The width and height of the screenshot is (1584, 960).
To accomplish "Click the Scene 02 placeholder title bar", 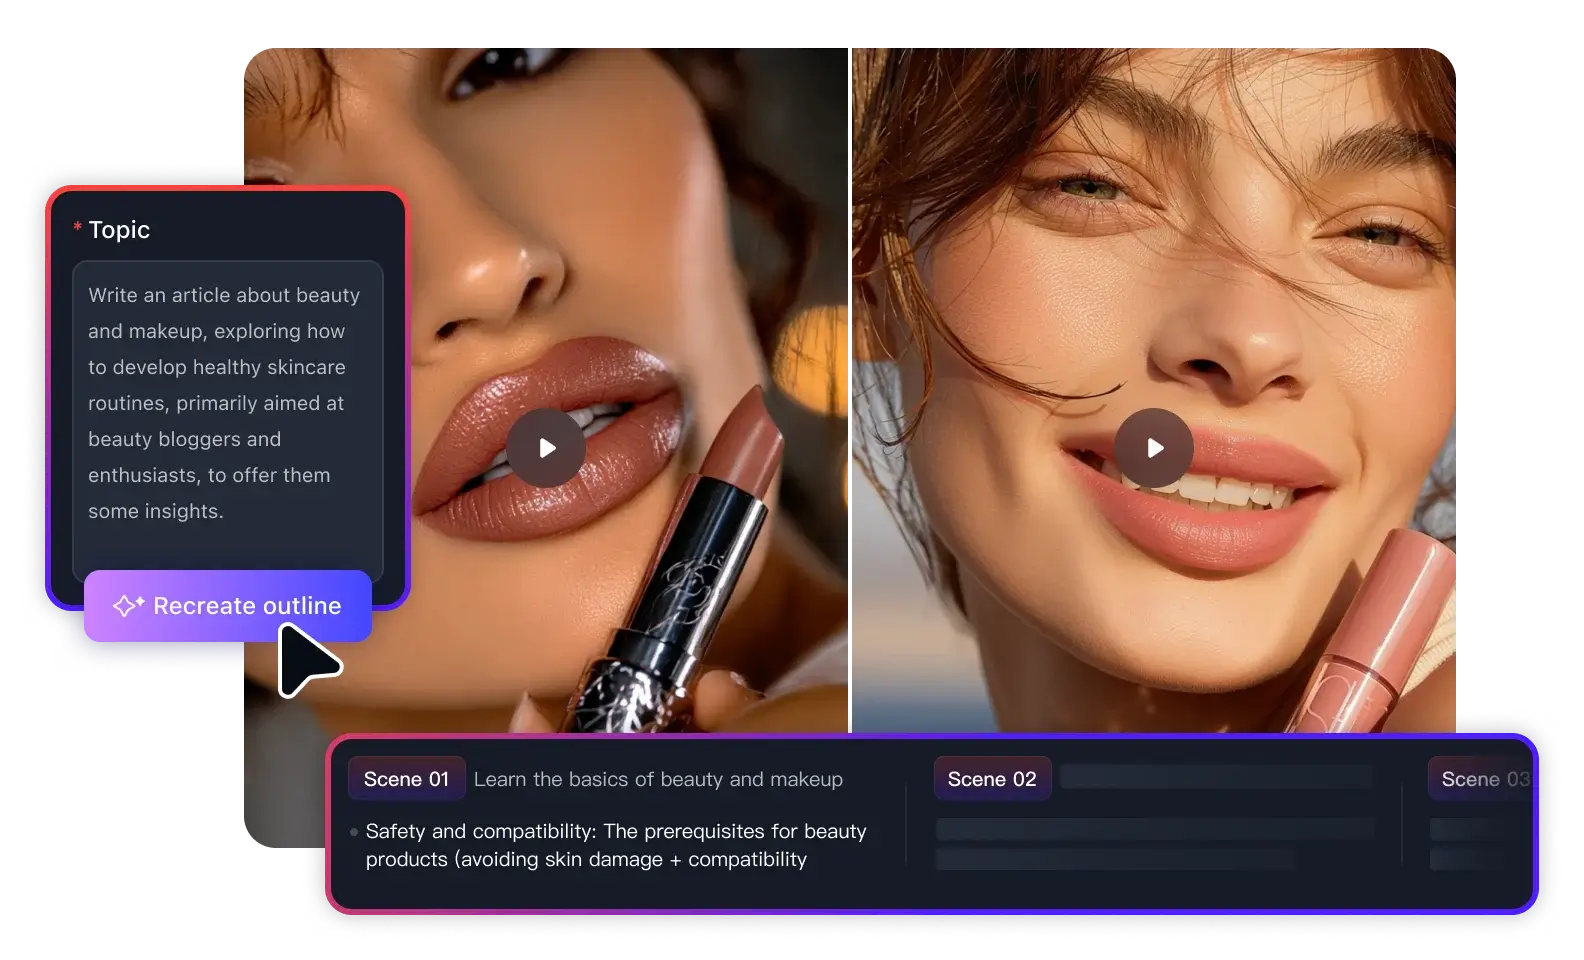I will [1215, 777].
